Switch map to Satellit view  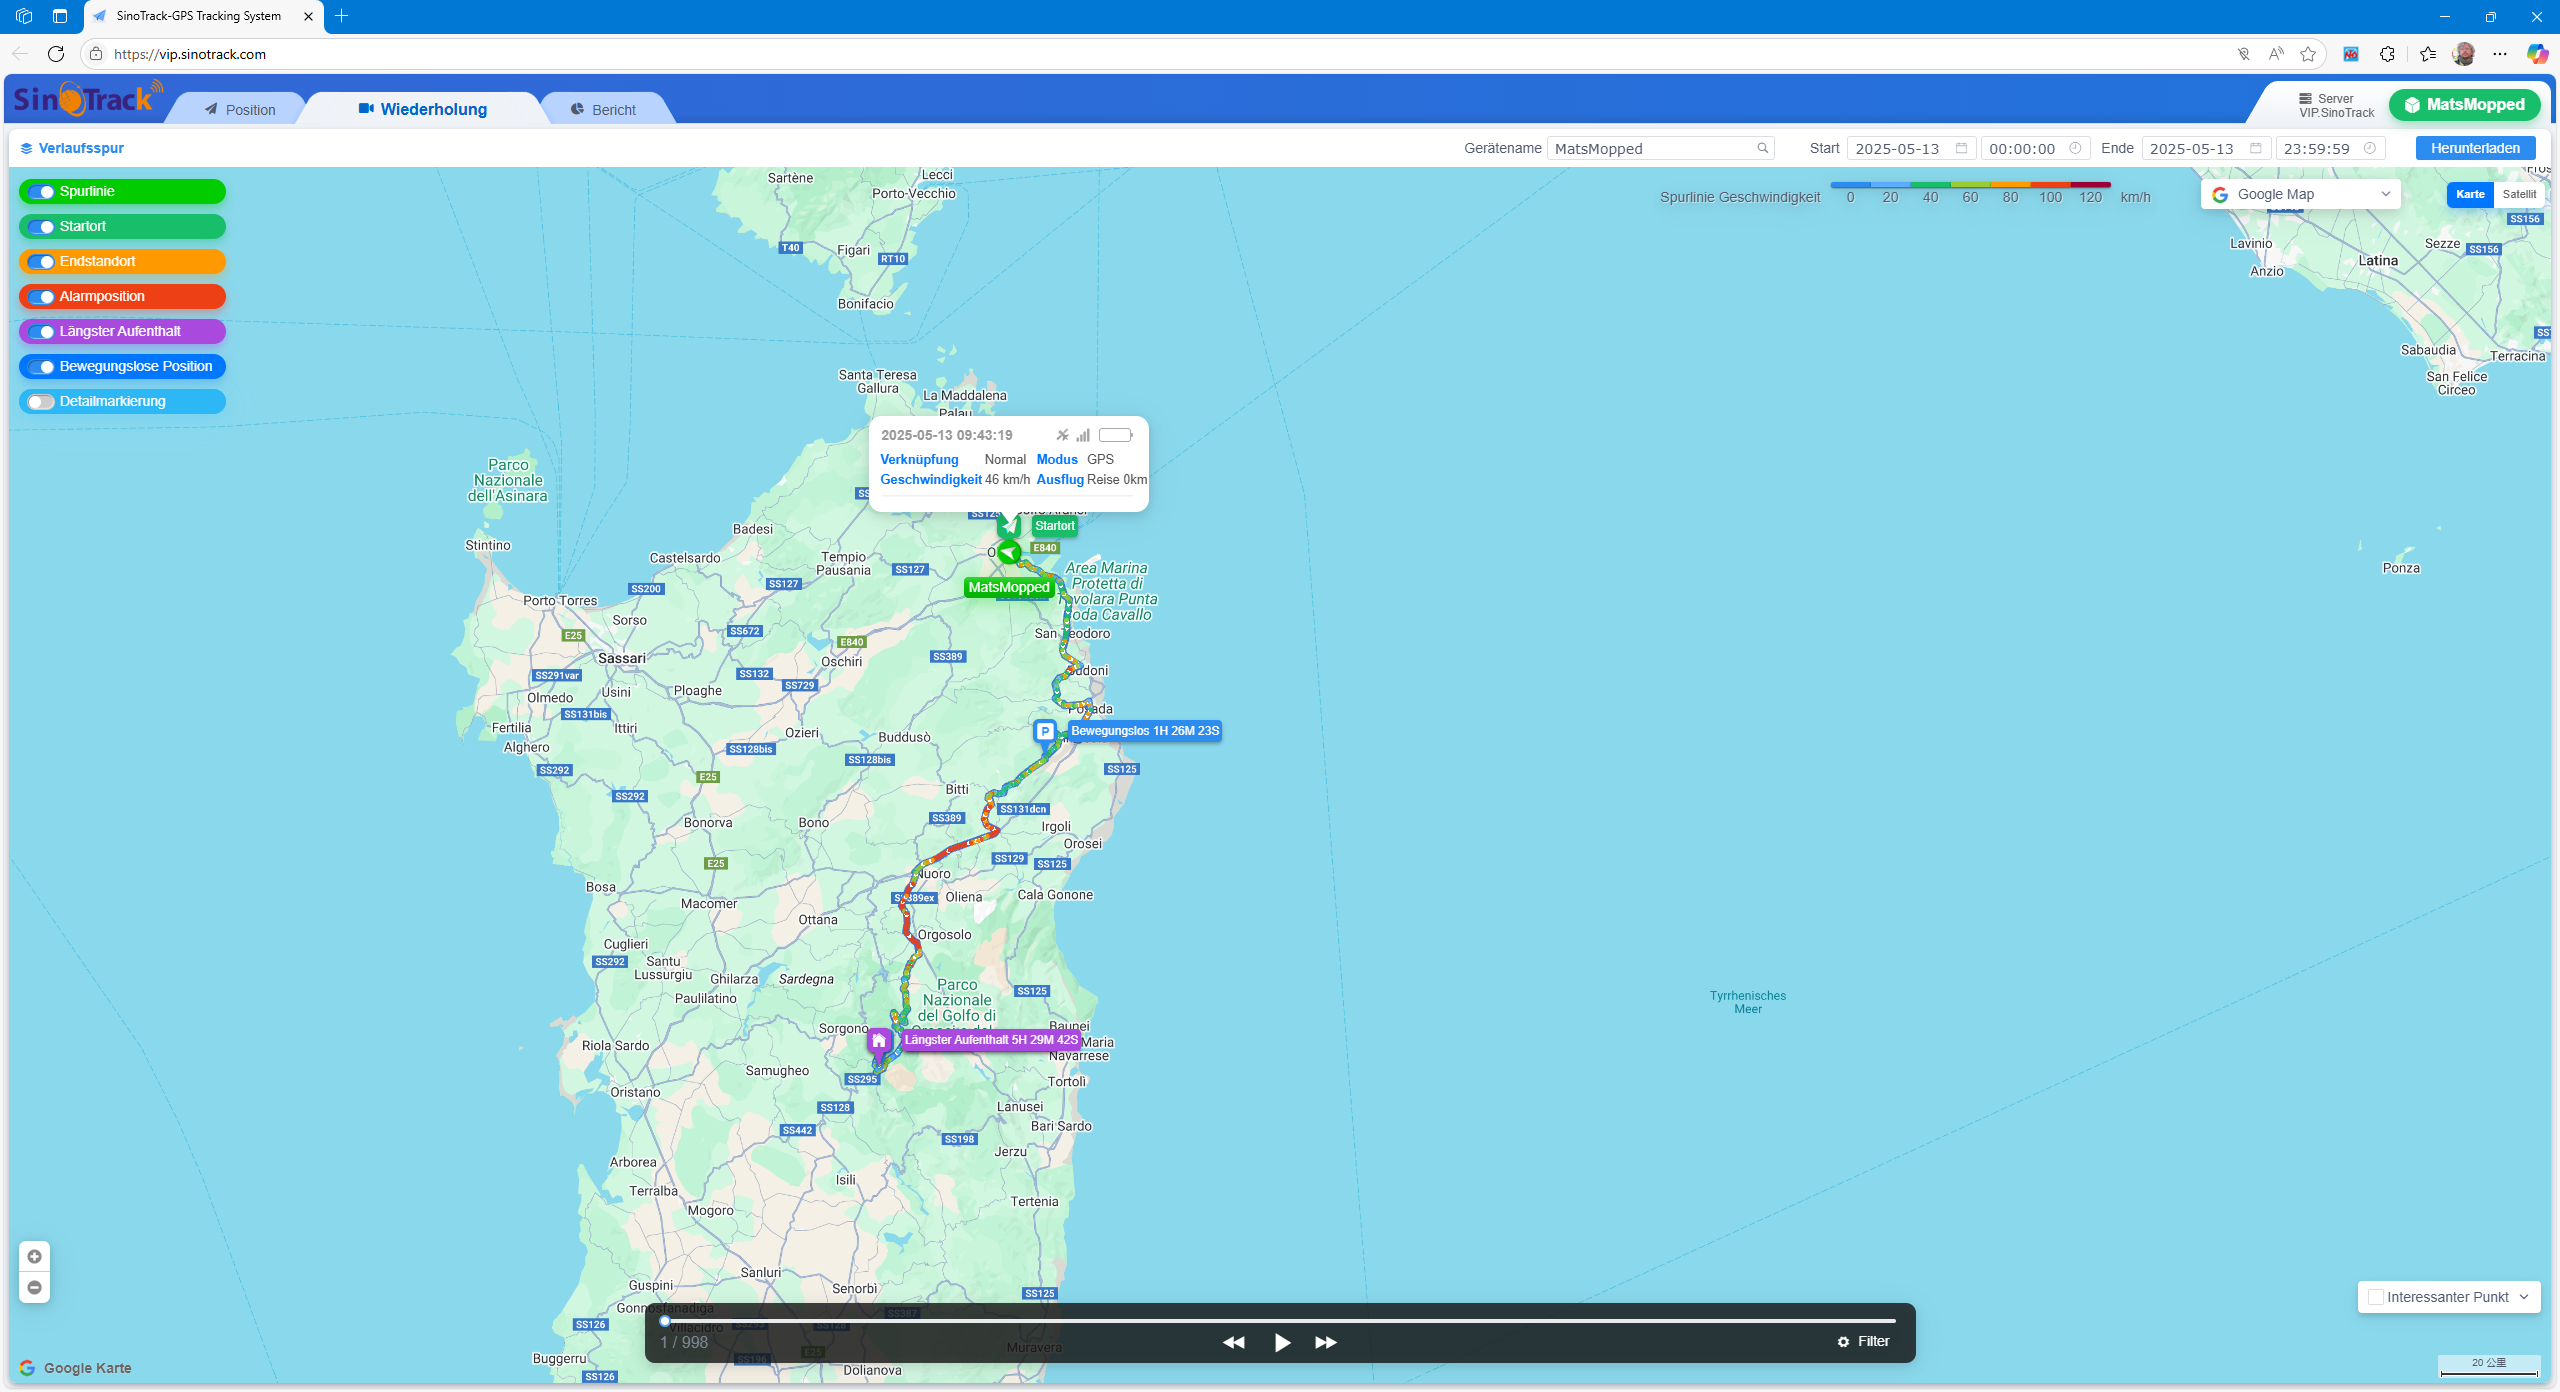point(2519,194)
